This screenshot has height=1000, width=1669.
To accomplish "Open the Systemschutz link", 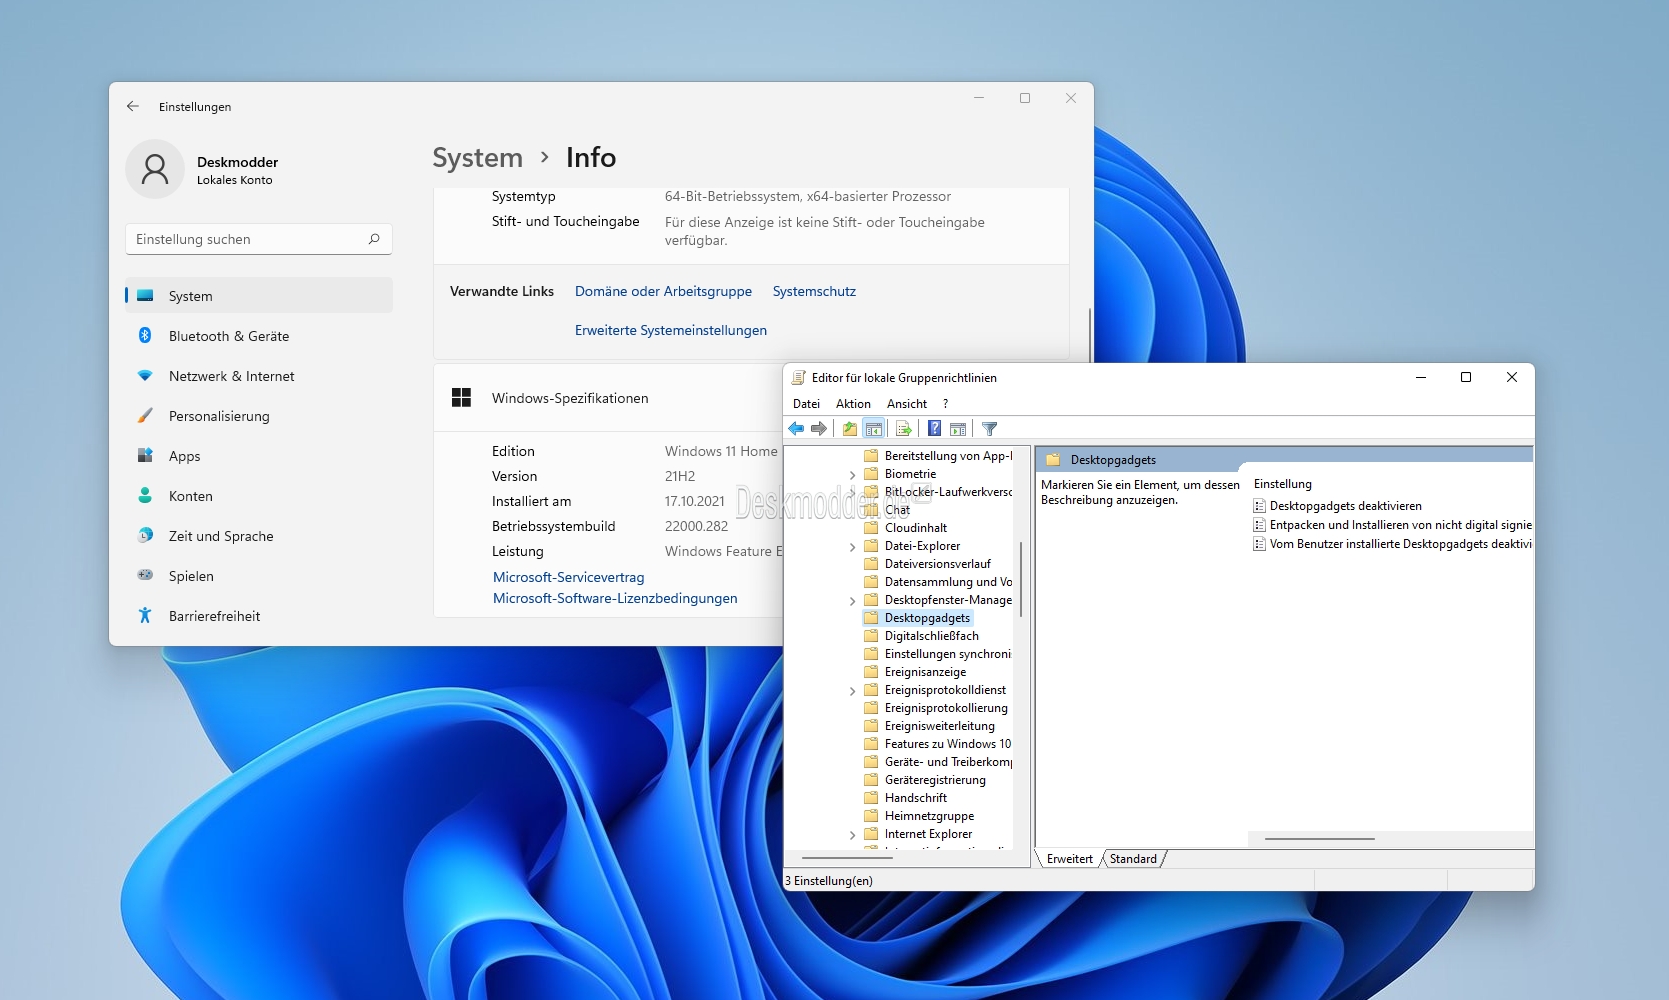I will [x=814, y=291].
